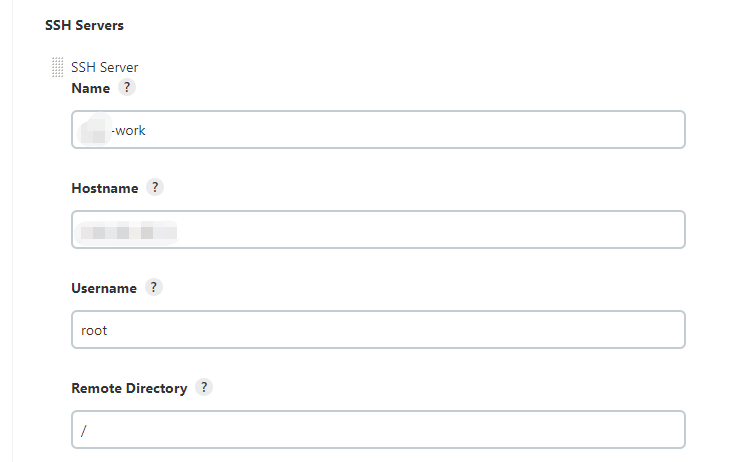
Task: Click the blurred prefix before "-work"
Action: tap(95, 130)
